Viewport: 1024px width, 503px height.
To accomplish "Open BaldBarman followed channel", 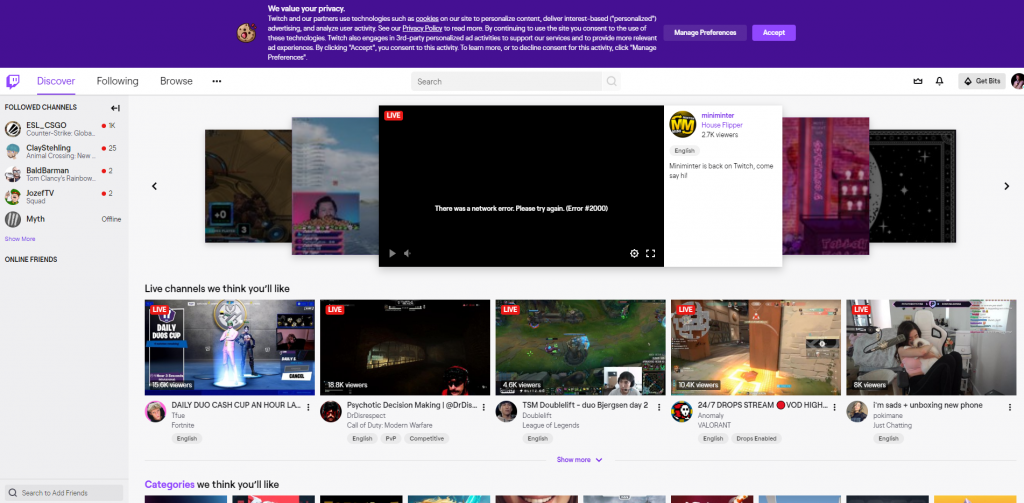I will pyautogui.click(x=64, y=174).
